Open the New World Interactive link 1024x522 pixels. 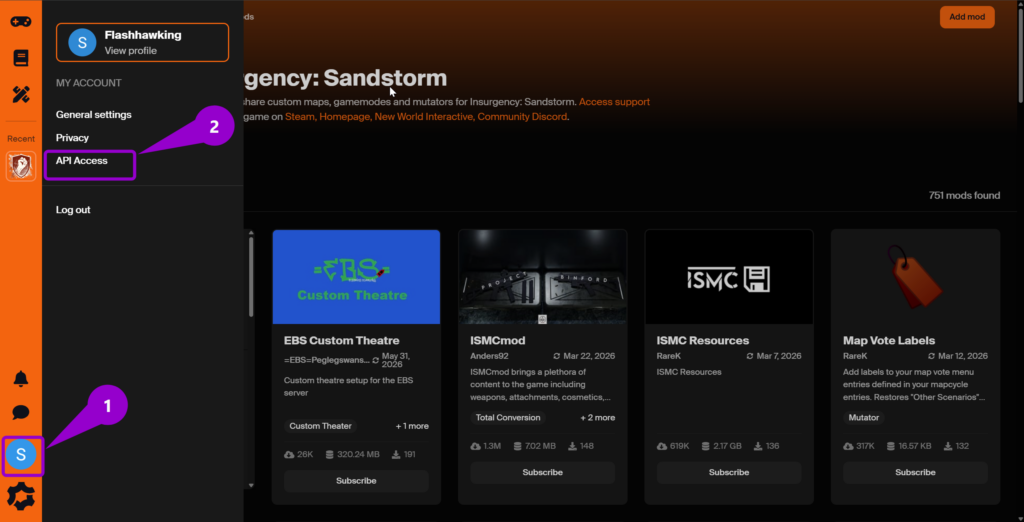click(424, 117)
